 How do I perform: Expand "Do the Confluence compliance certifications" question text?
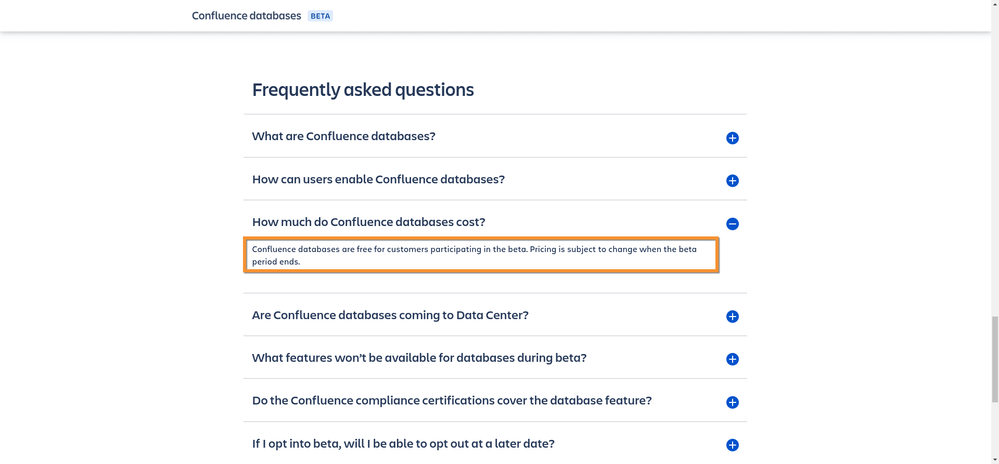pyautogui.click(x=451, y=400)
